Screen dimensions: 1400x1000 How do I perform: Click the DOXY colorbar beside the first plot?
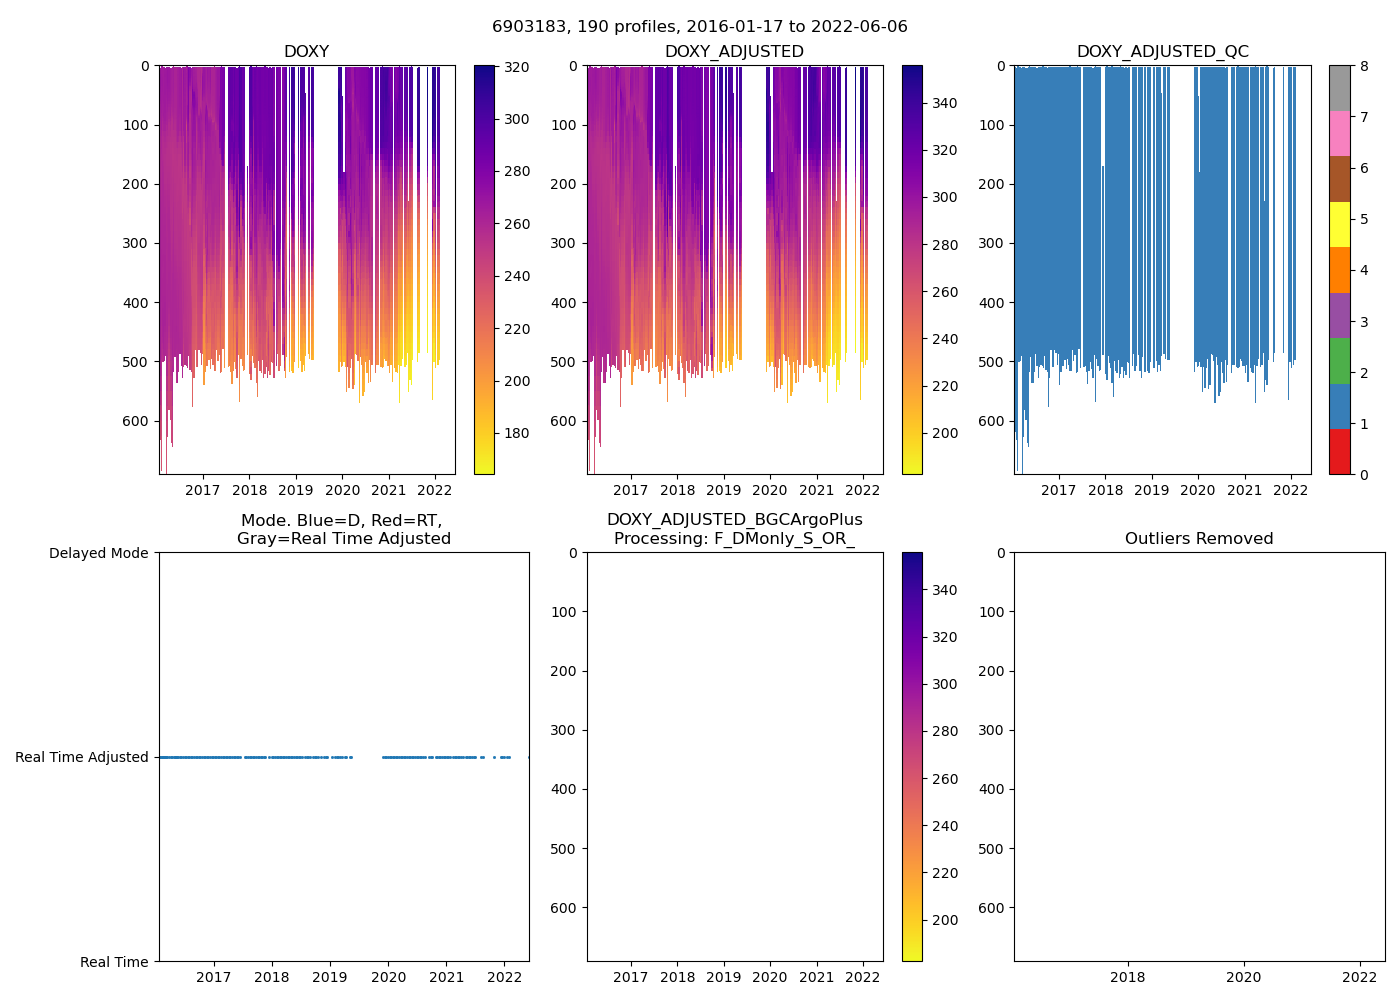[483, 270]
